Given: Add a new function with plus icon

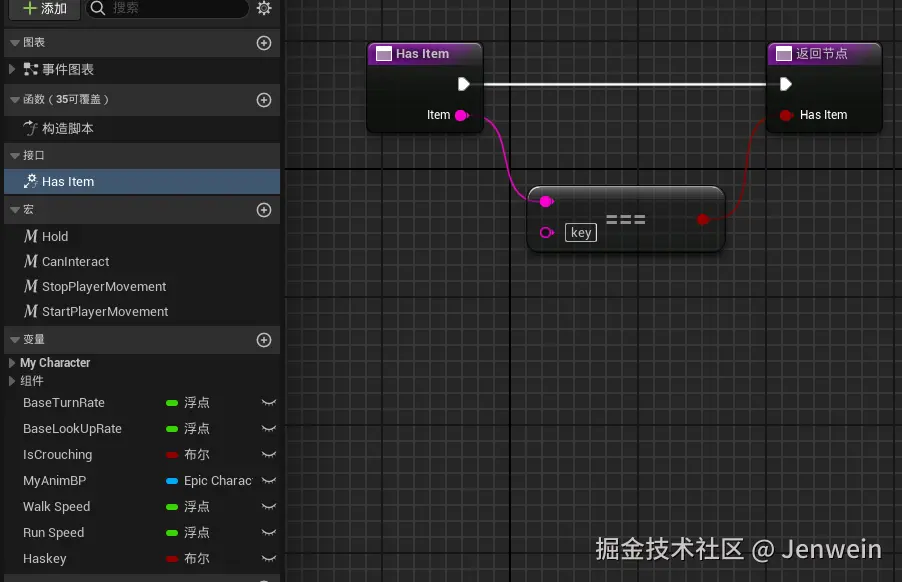Looking at the screenshot, I should pyautogui.click(x=264, y=100).
